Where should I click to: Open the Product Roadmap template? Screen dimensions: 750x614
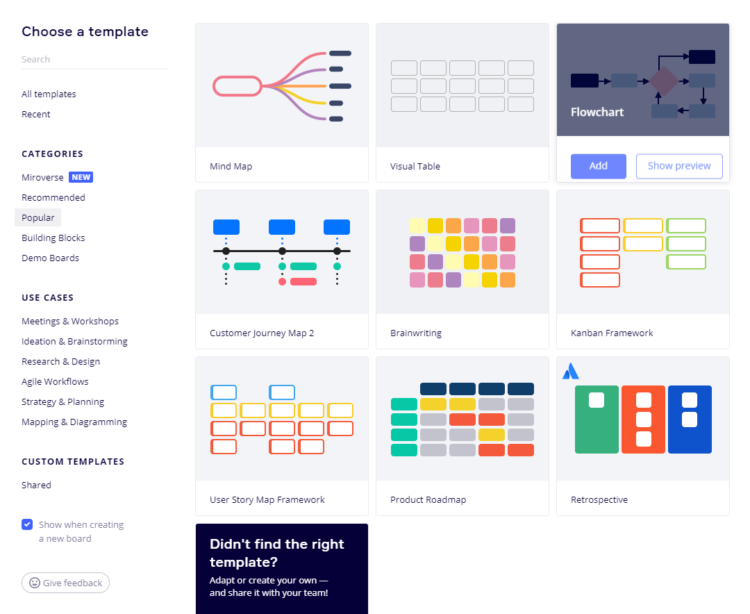(462, 420)
